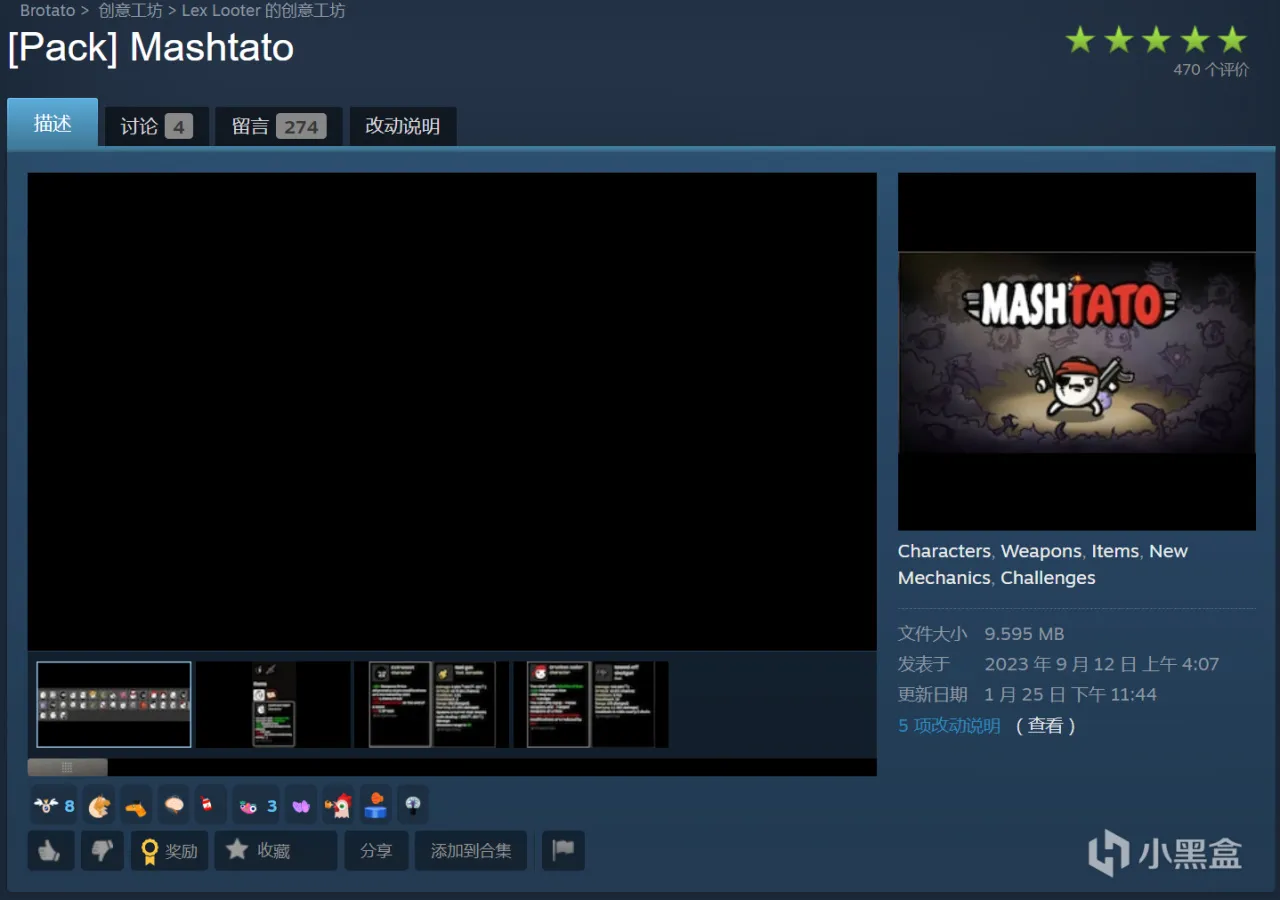
Task: Select the fourth screenshot thumbnail
Action: [591, 704]
